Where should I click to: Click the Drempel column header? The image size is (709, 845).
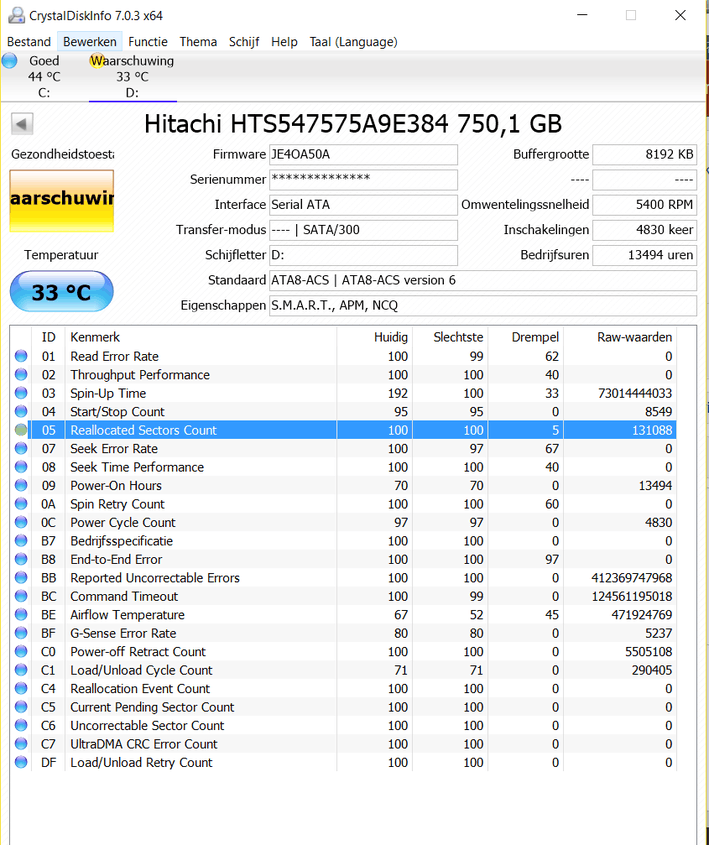pos(526,337)
